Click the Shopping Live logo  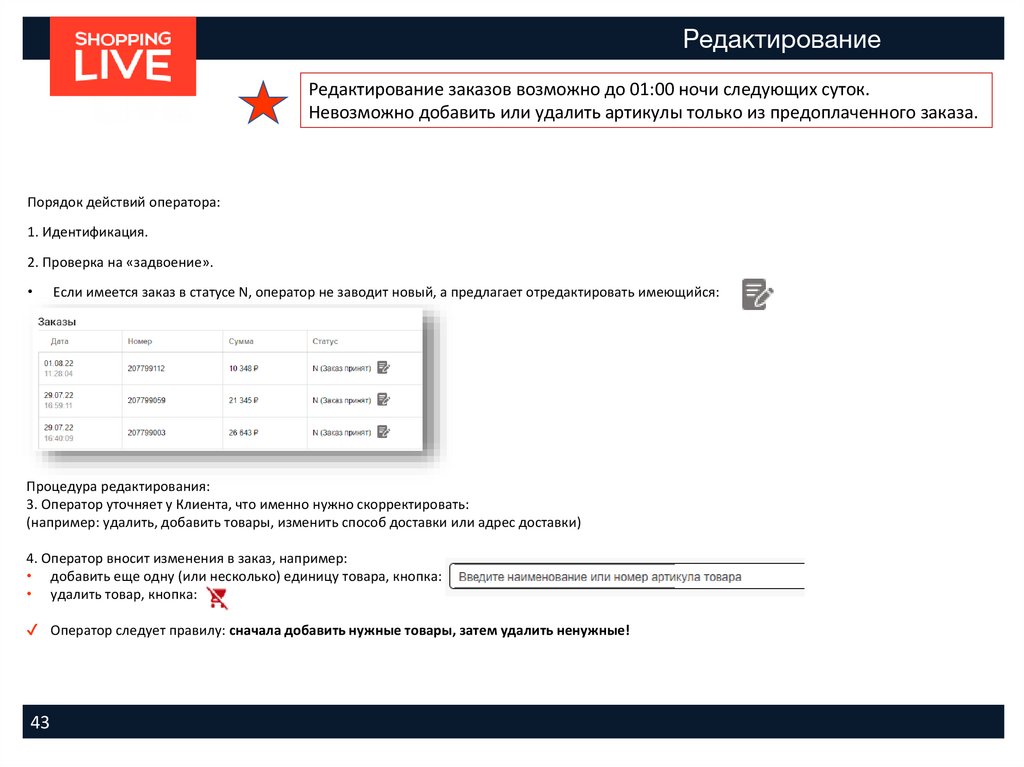tap(123, 57)
